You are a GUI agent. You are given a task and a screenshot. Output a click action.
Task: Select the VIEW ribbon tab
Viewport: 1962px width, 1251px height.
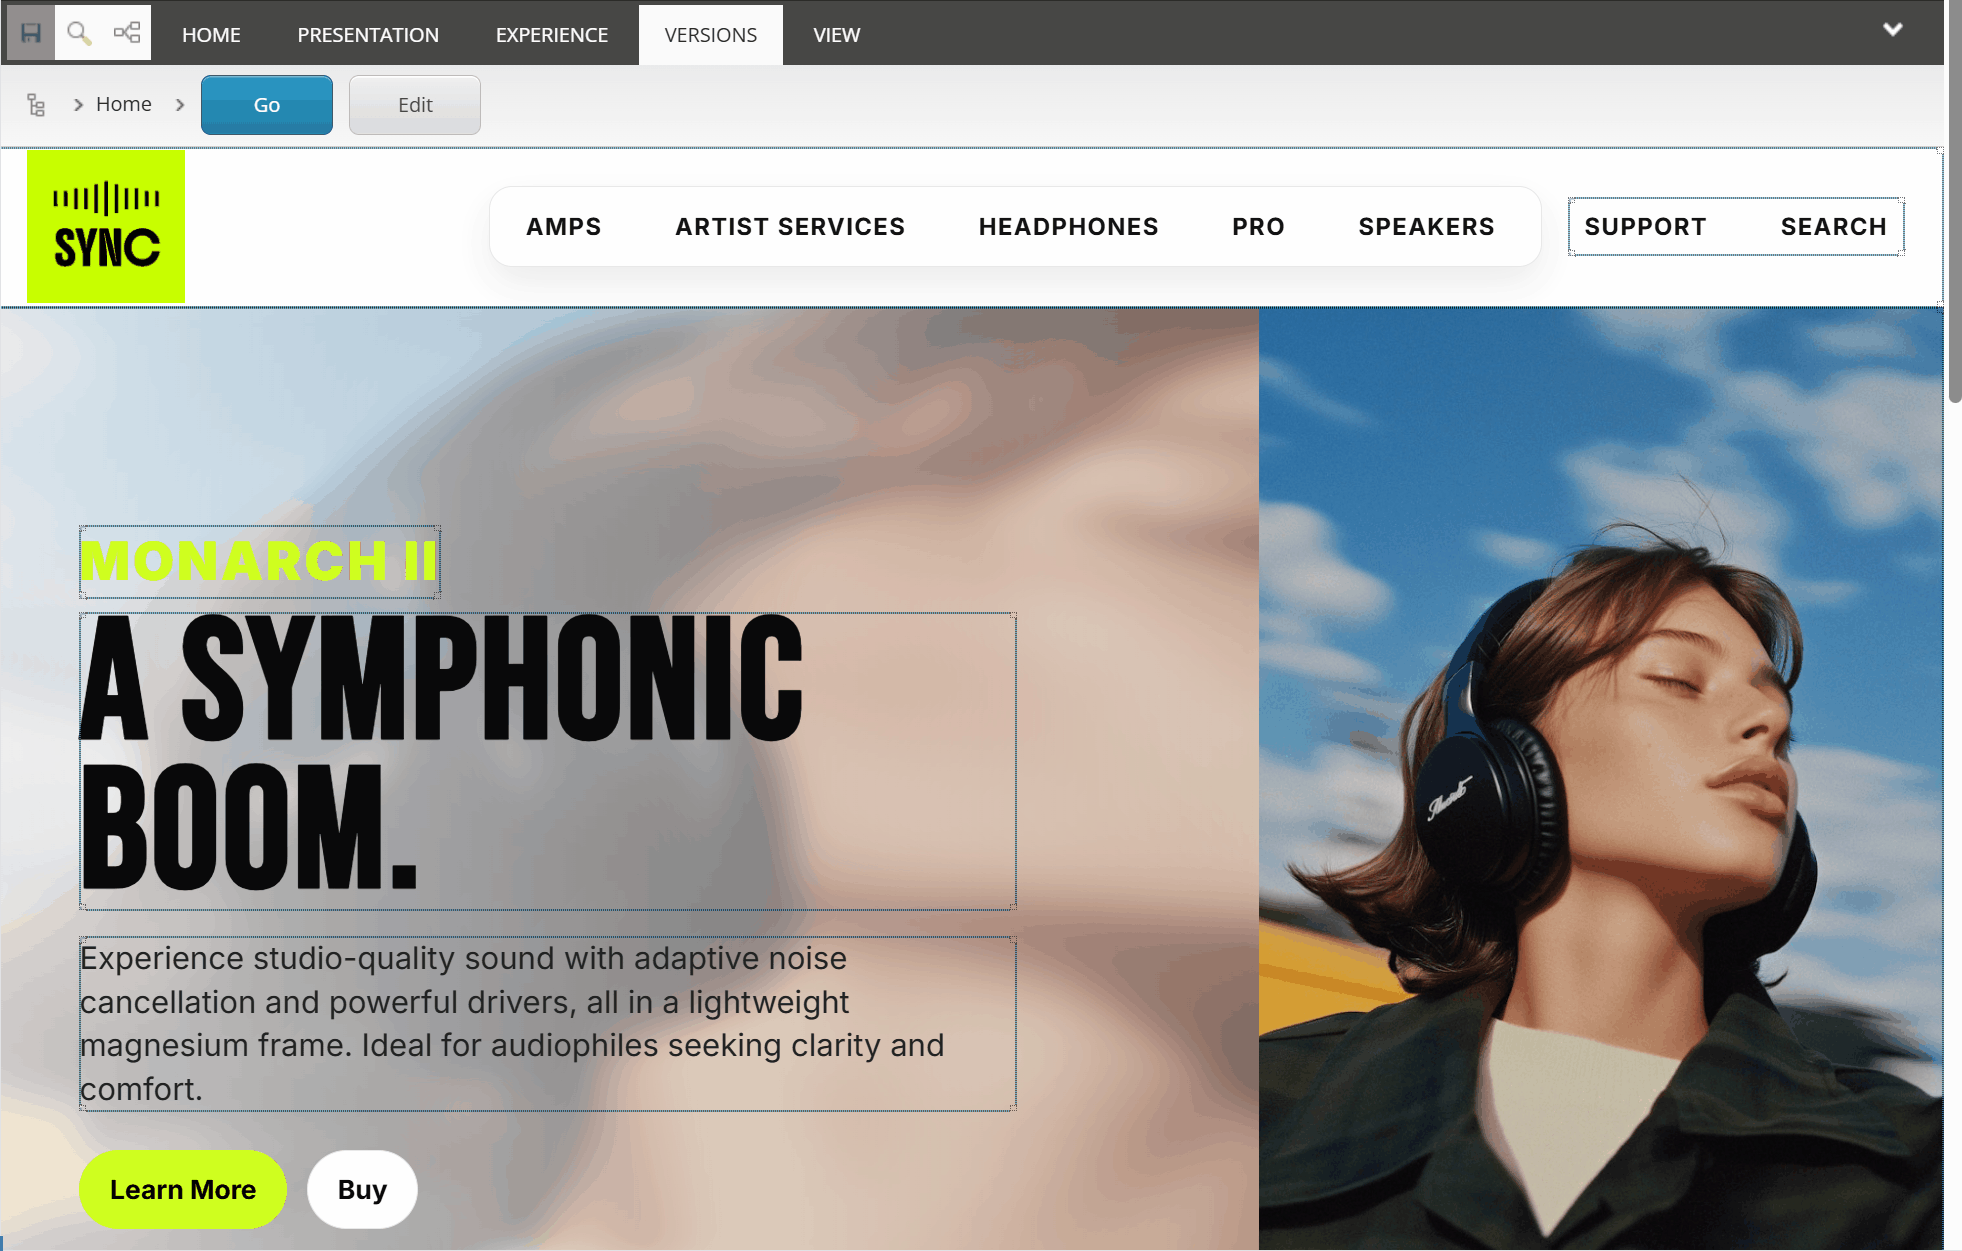pos(836,35)
